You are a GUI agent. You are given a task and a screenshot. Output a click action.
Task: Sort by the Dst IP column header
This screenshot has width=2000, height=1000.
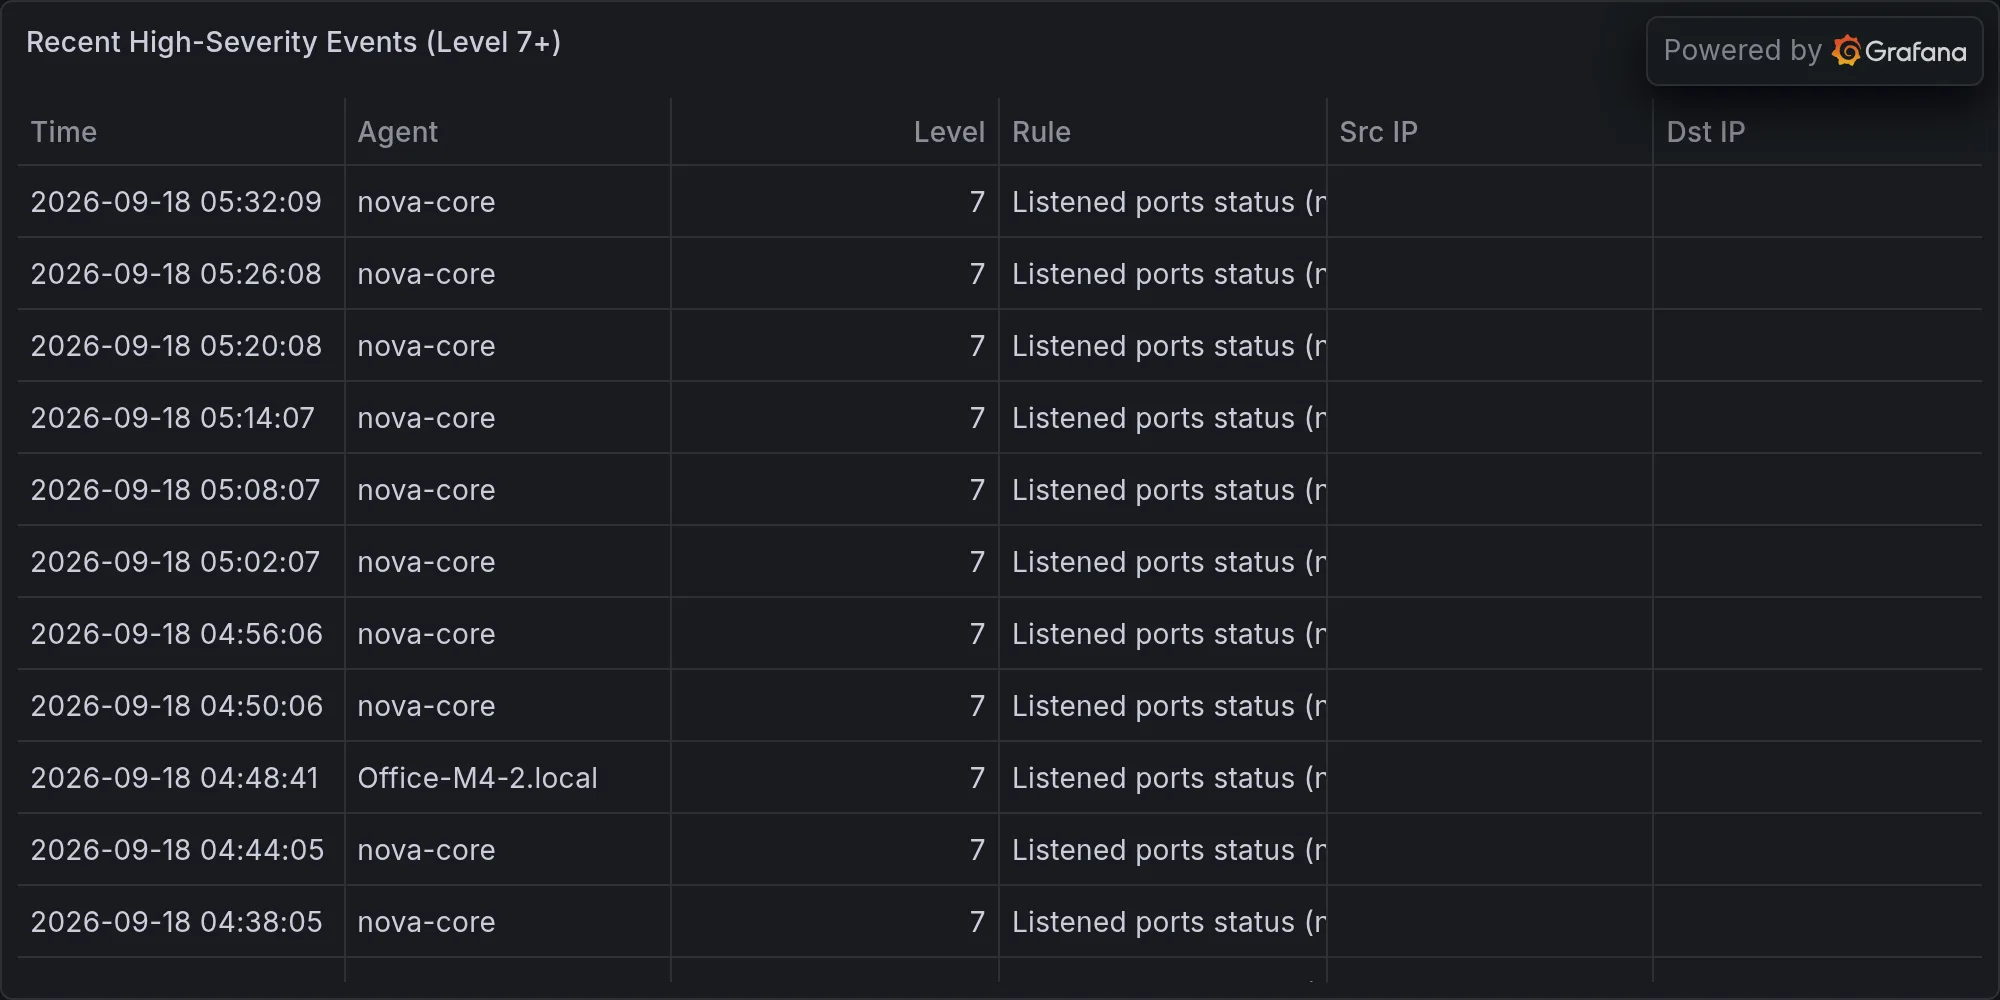[x=1706, y=132]
